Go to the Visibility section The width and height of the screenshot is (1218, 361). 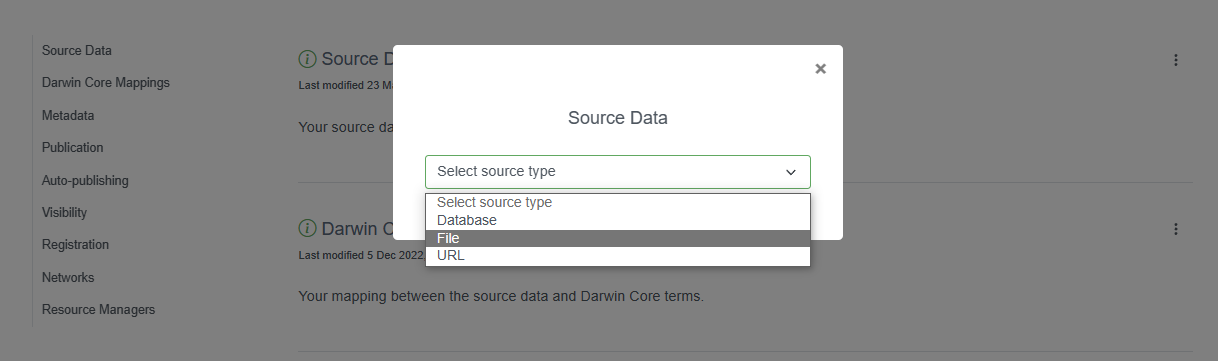64,213
